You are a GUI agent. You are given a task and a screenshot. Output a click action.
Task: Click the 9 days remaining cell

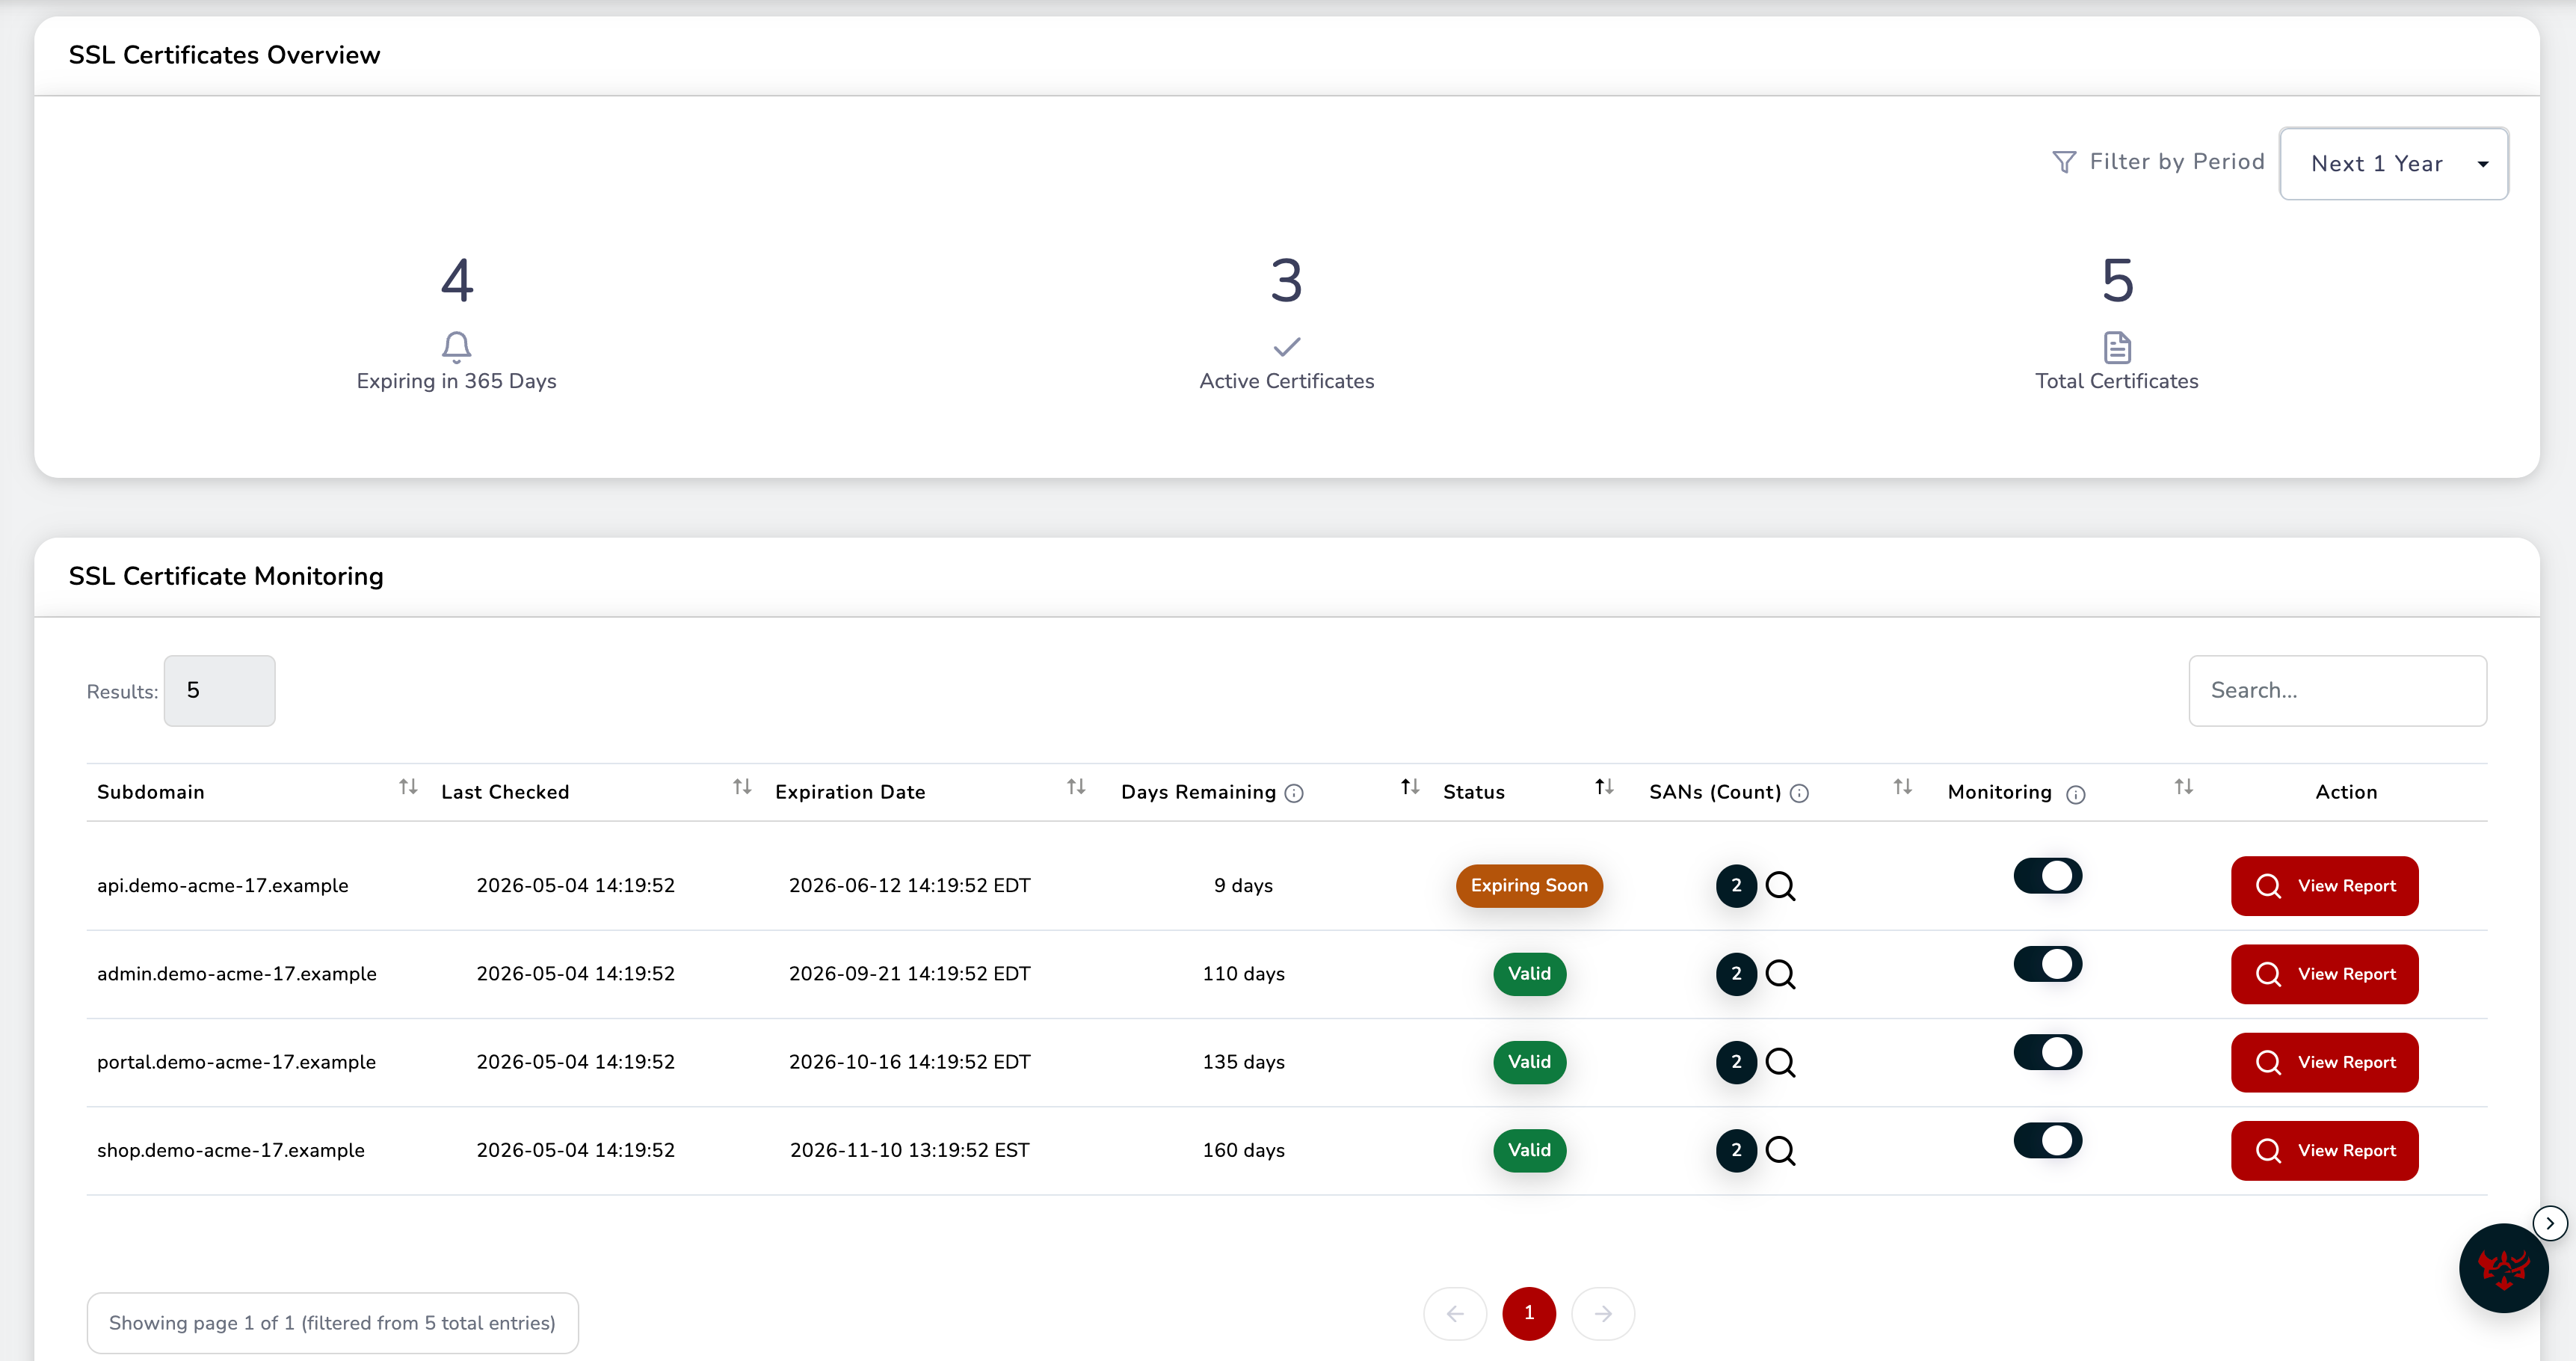pyautogui.click(x=1243, y=886)
